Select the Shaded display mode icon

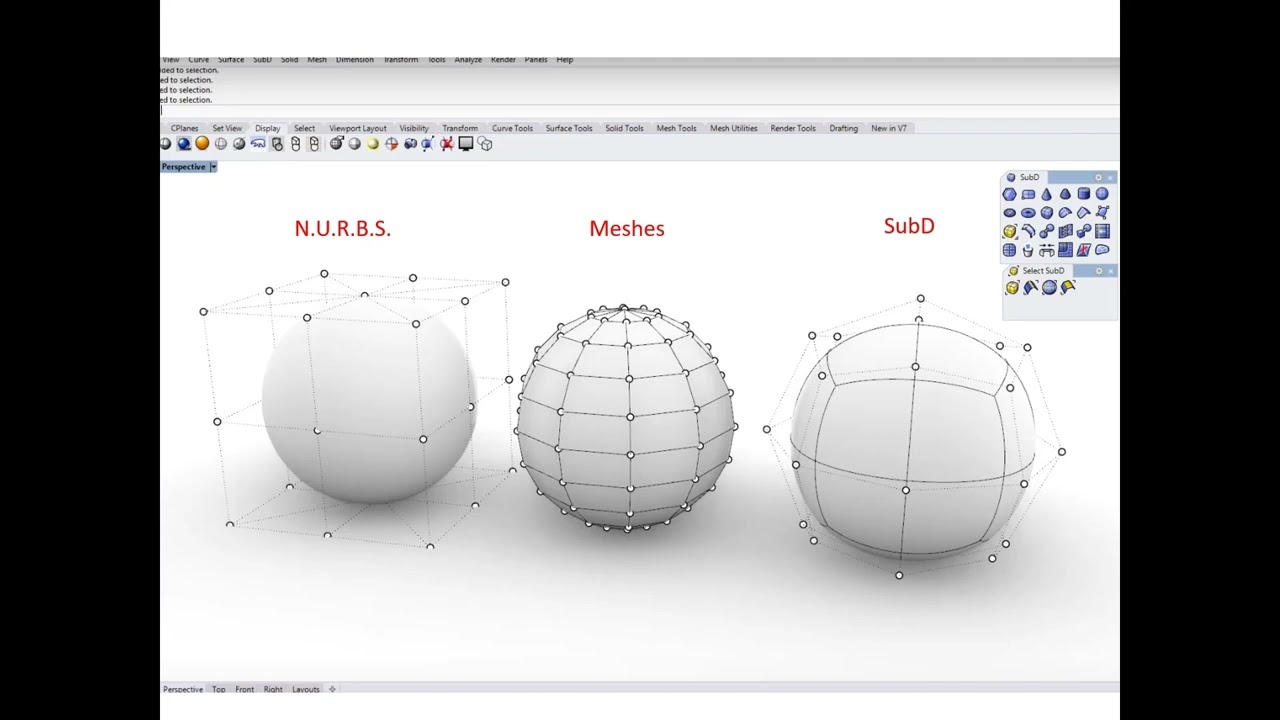pyautogui.click(x=183, y=144)
